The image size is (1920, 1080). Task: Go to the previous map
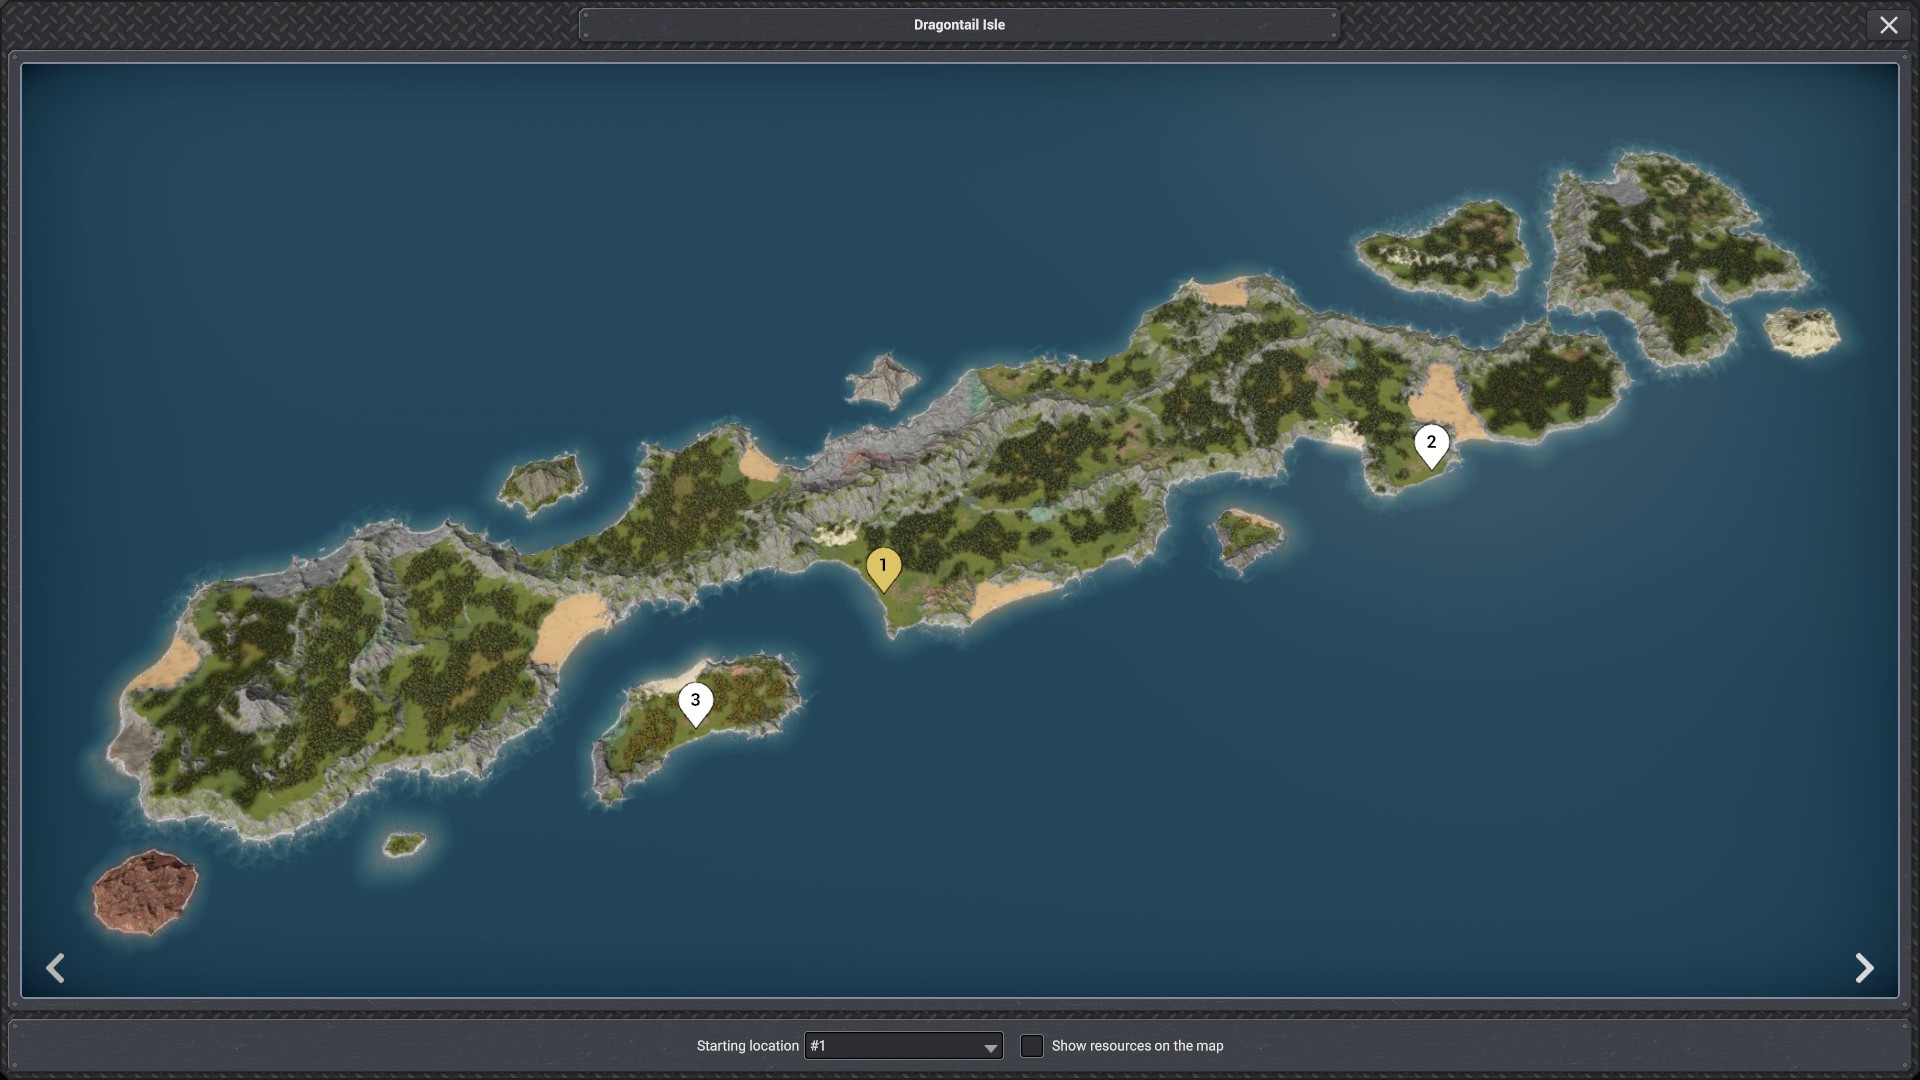pos(56,968)
